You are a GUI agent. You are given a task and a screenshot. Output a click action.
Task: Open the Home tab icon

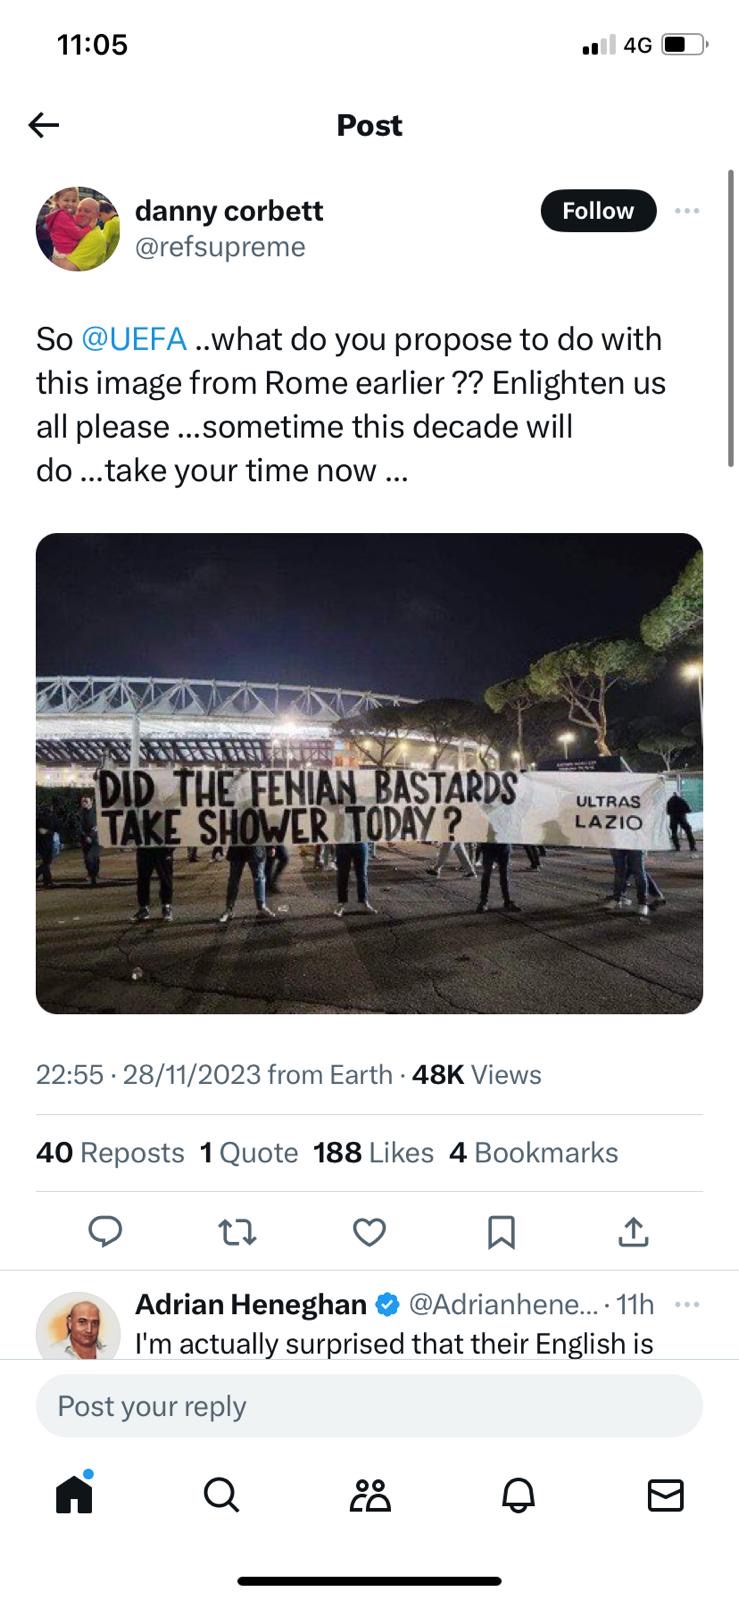75,1494
